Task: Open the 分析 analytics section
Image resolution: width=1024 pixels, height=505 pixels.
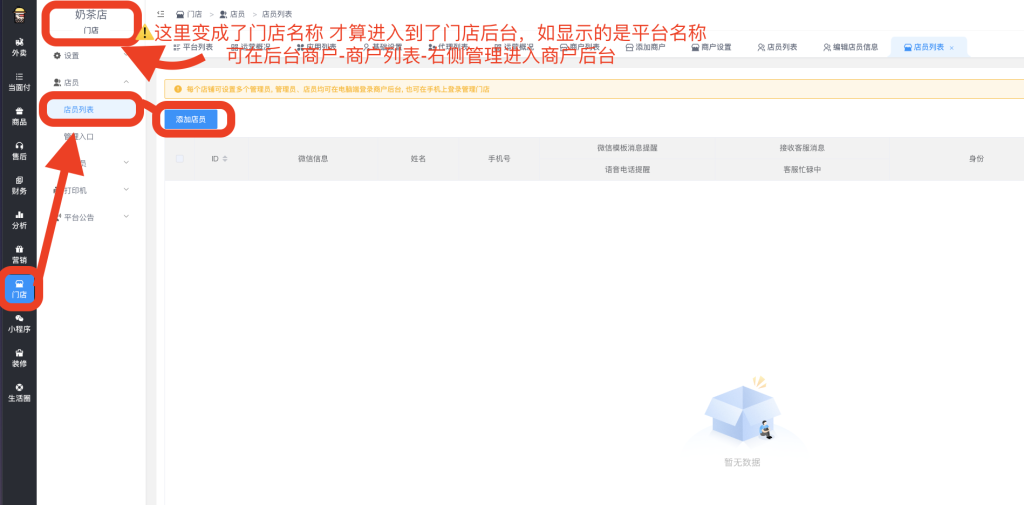Action: 18,219
